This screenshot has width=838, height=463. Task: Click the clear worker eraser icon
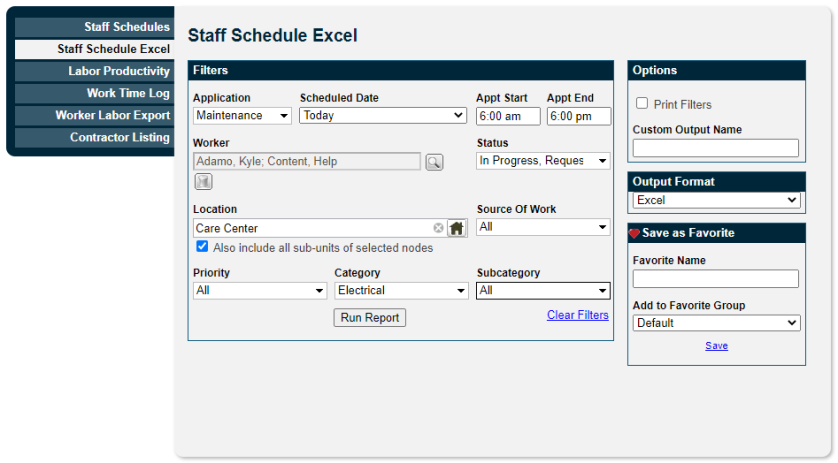click(203, 182)
